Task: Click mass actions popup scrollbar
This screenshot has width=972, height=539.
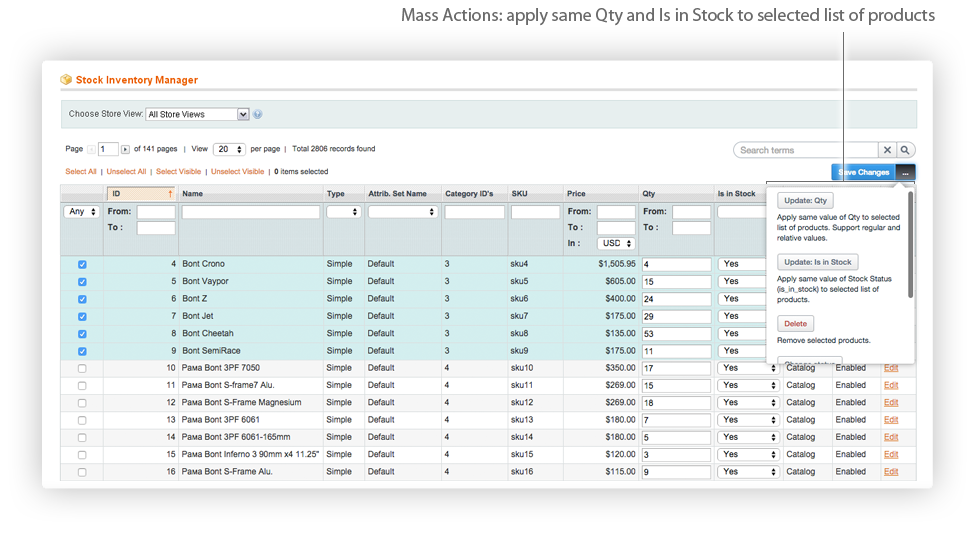Action: point(910,244)
